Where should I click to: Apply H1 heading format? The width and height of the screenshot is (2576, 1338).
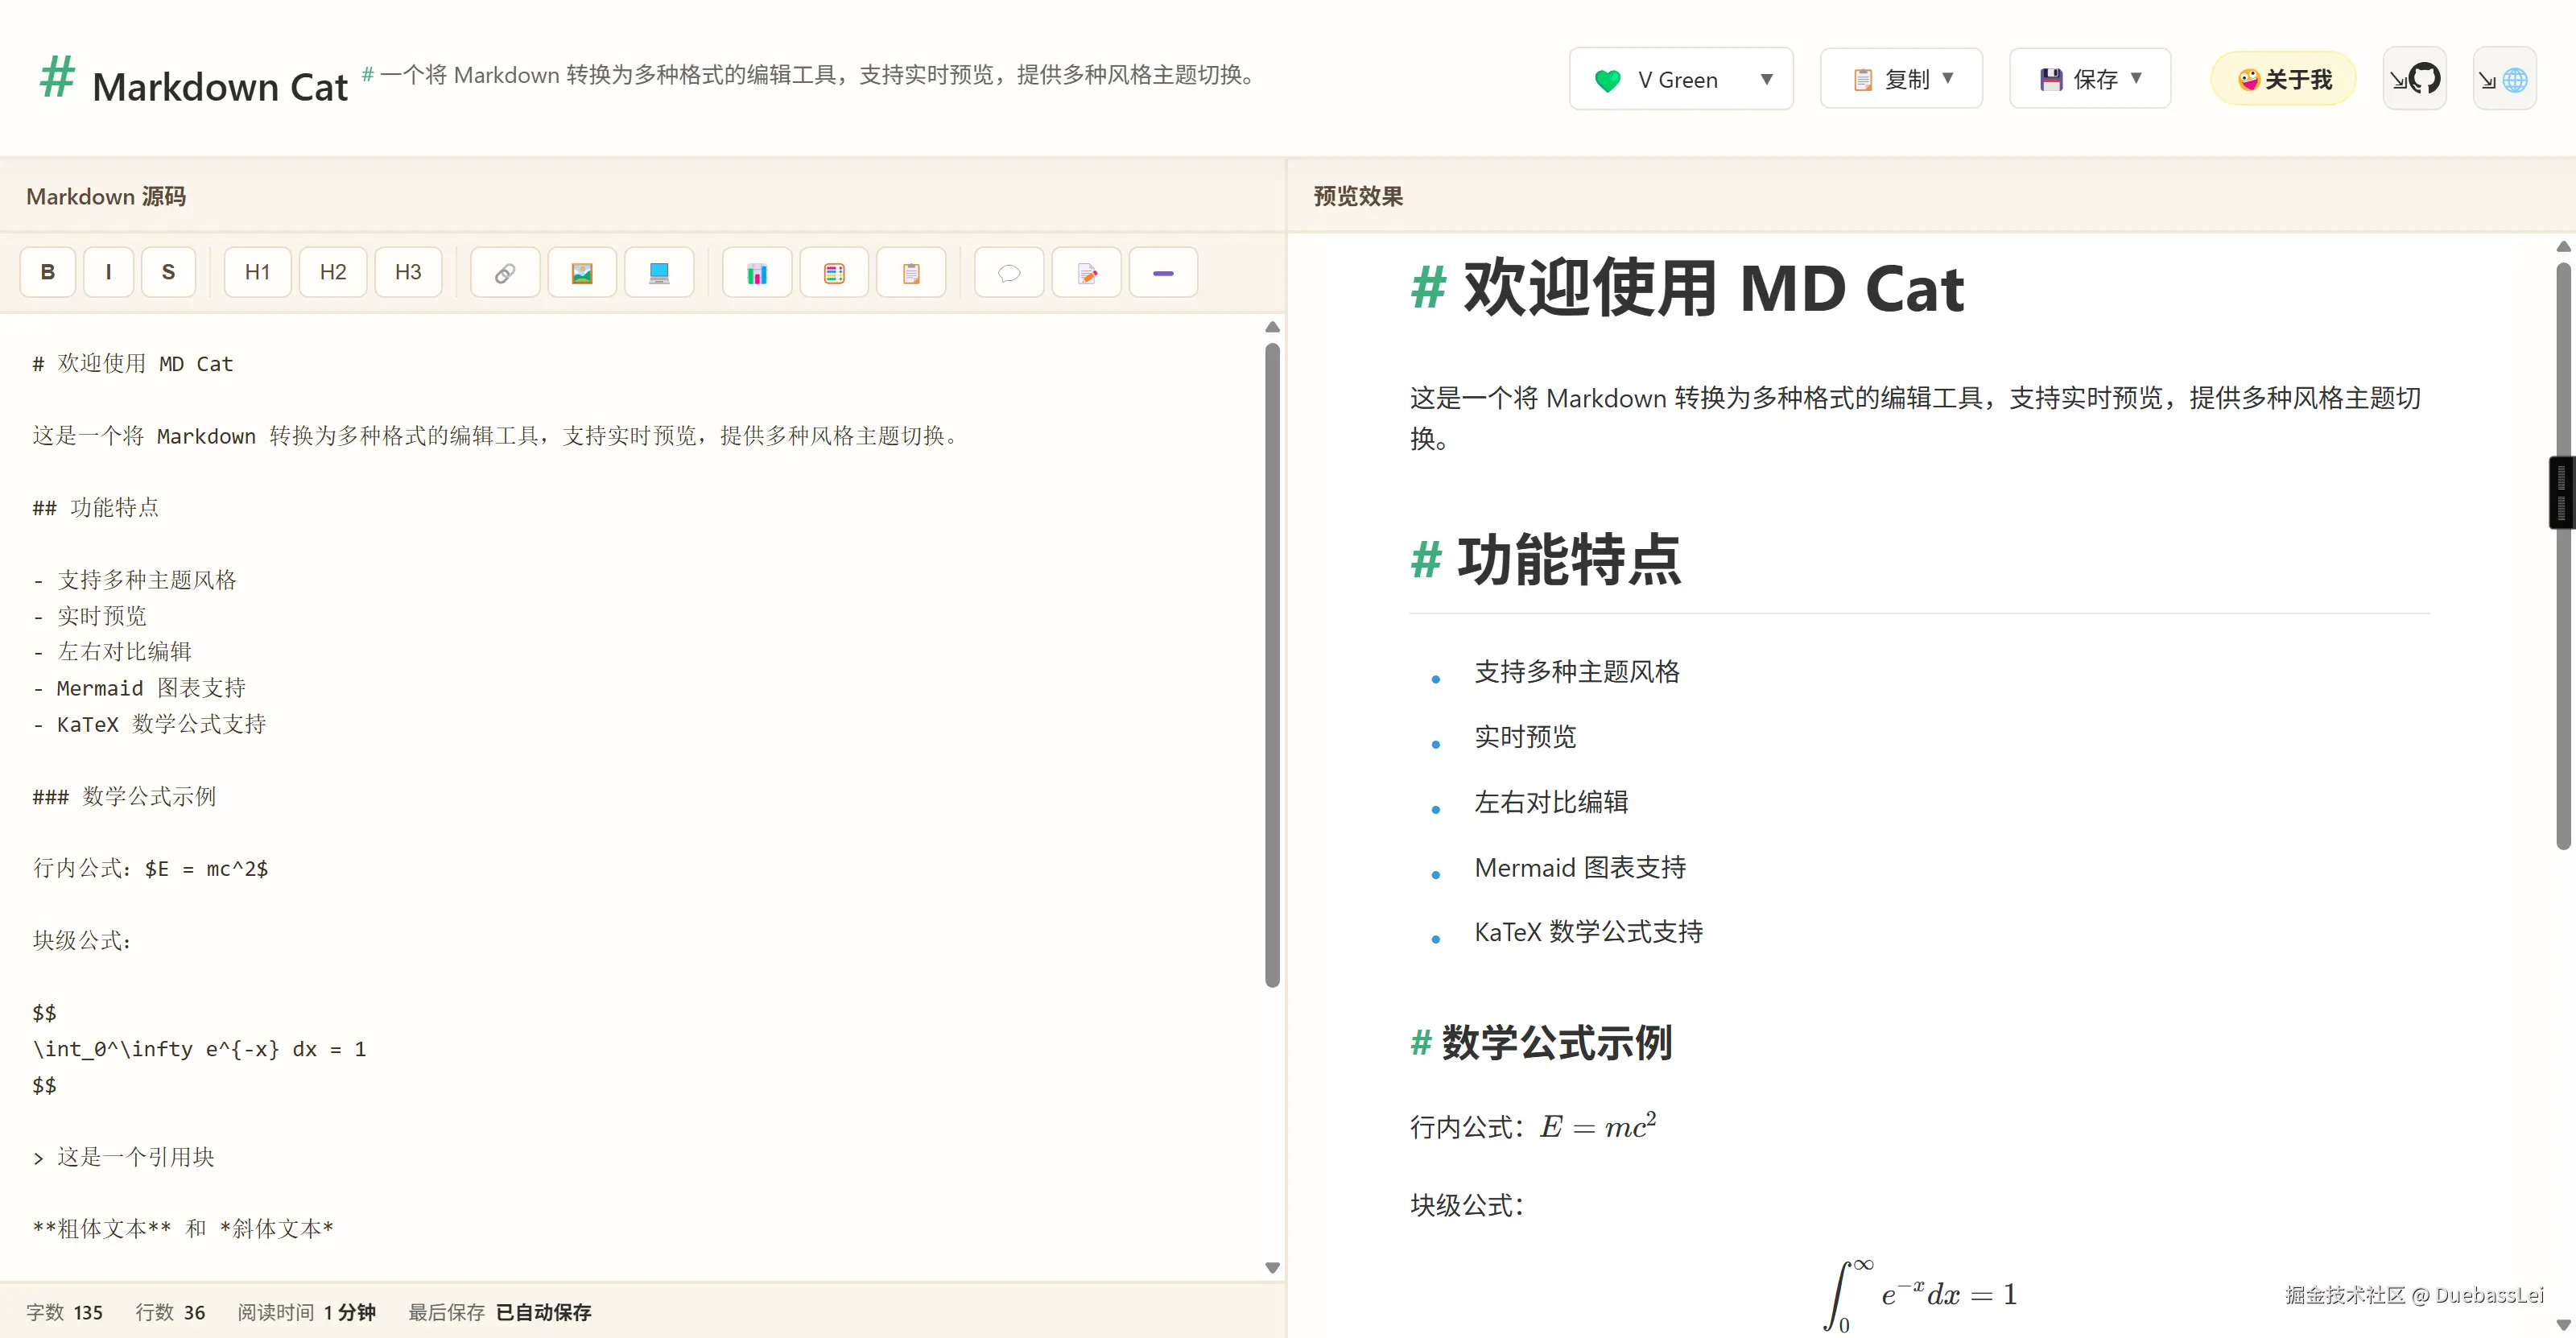click(x=257, y=272)
